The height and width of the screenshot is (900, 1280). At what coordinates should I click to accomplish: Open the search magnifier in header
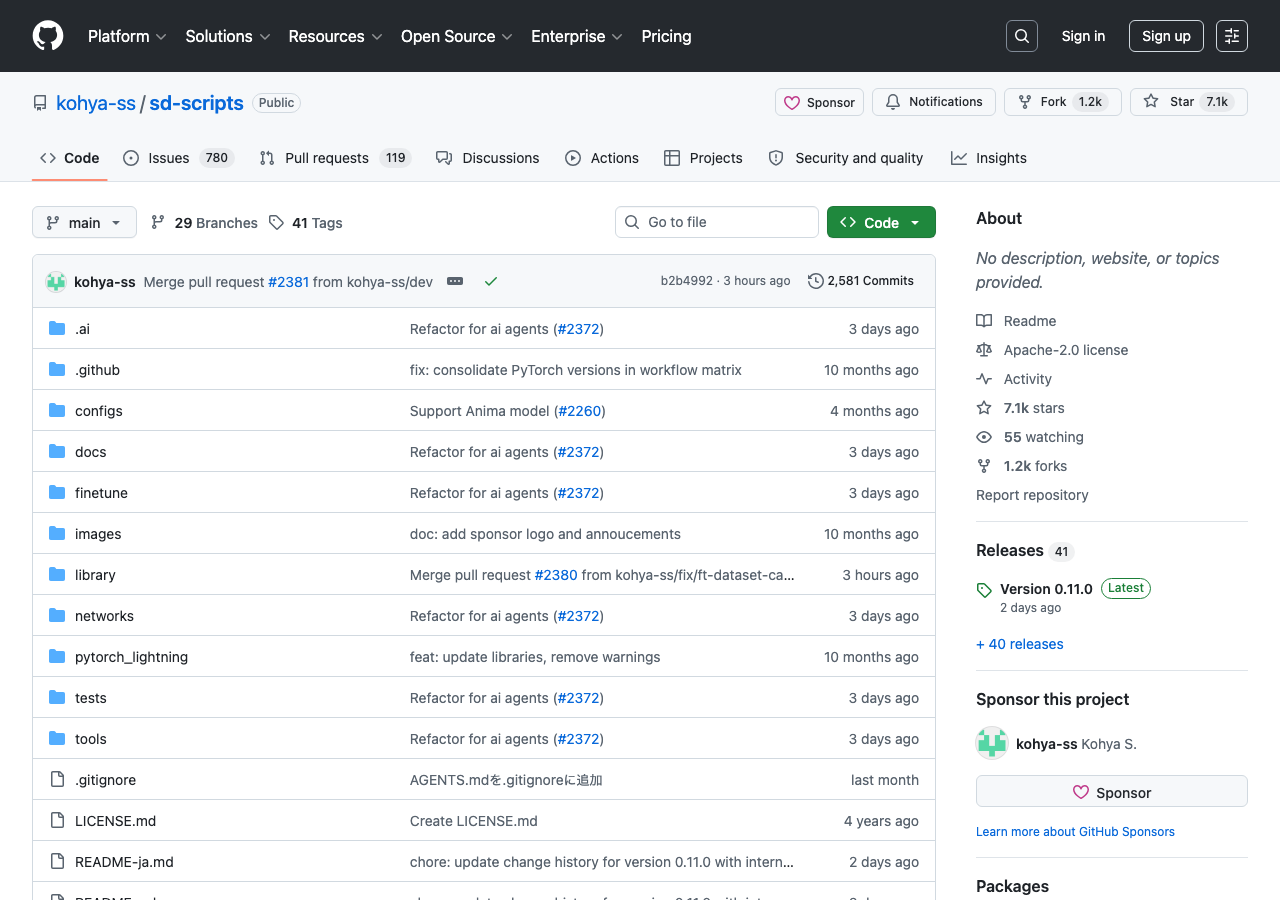click(1022, 36)
